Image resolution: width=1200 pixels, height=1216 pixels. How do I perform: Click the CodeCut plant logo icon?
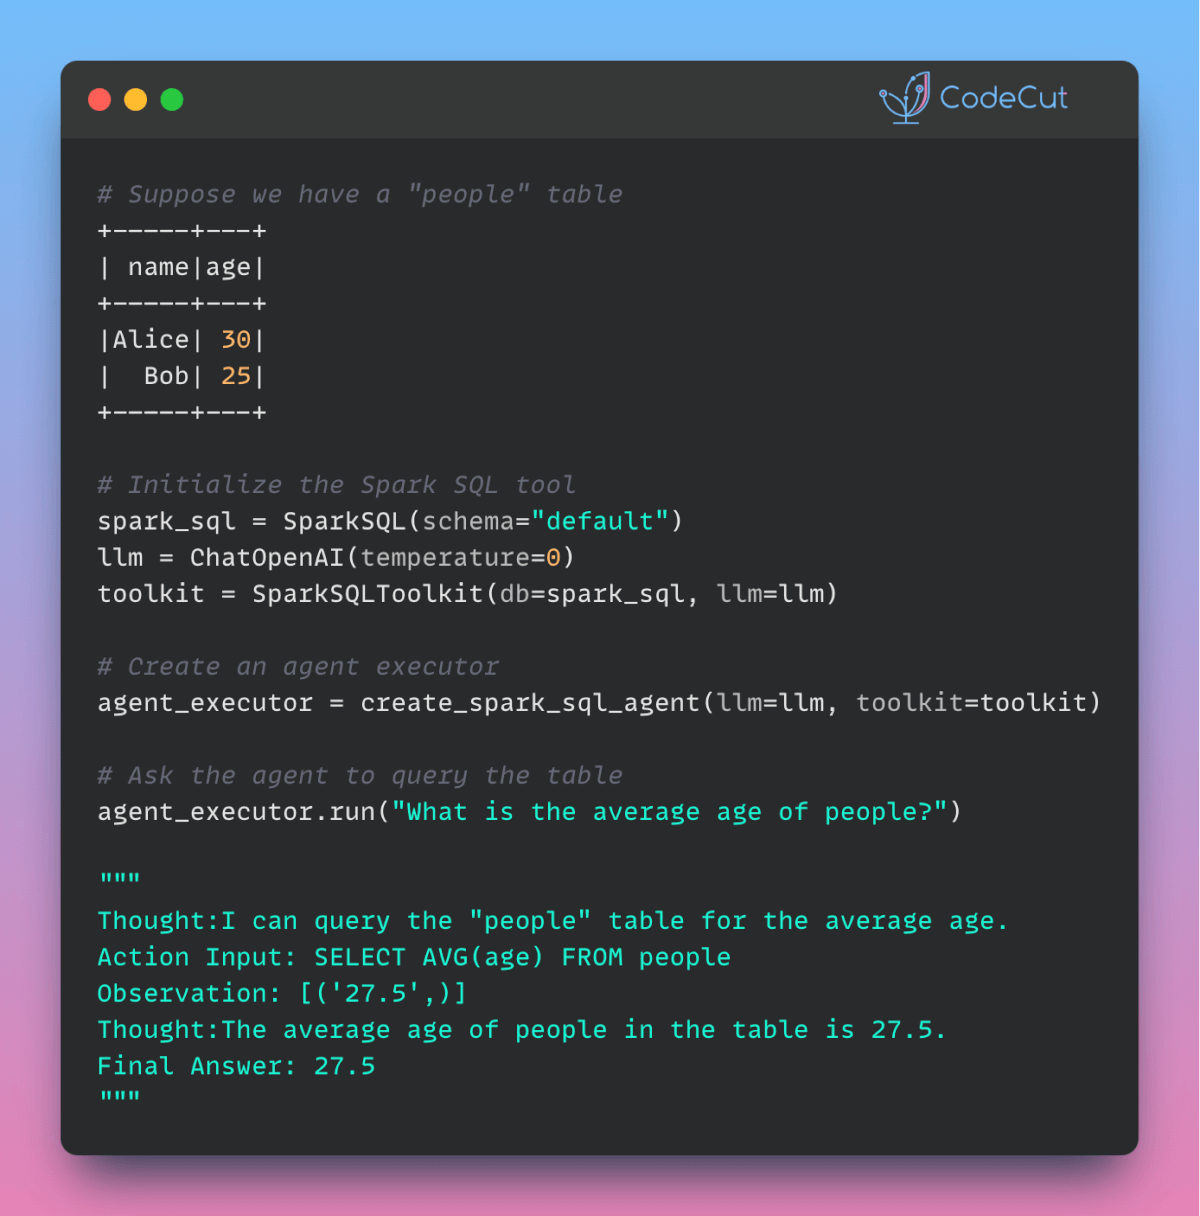click(905, 98)
